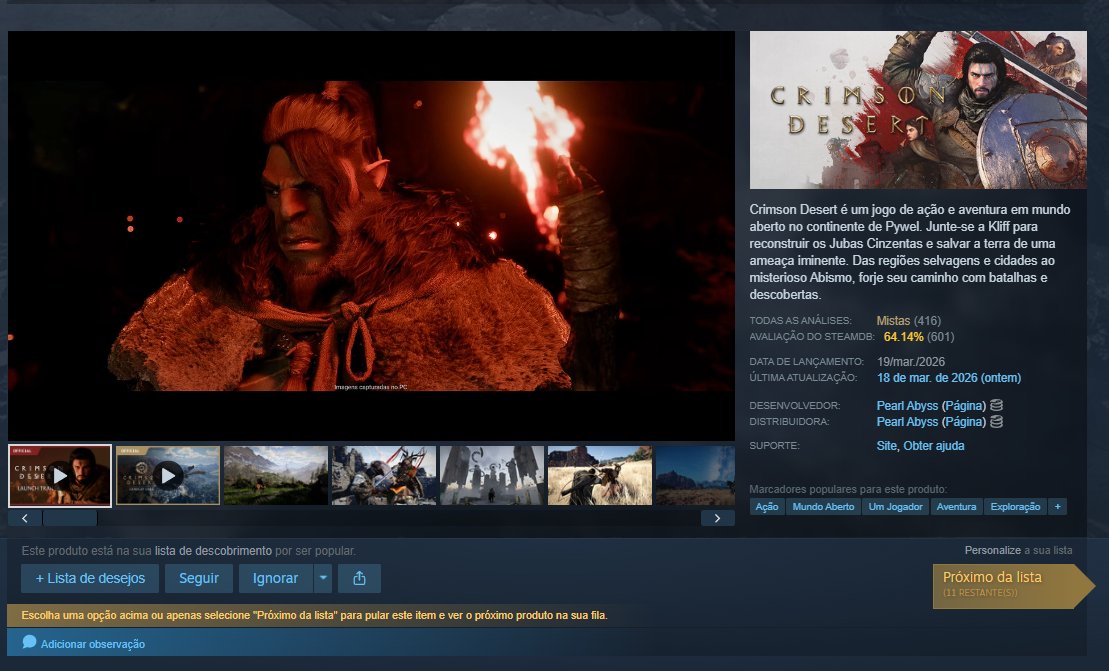Click the plus button to add tags

1057,507
